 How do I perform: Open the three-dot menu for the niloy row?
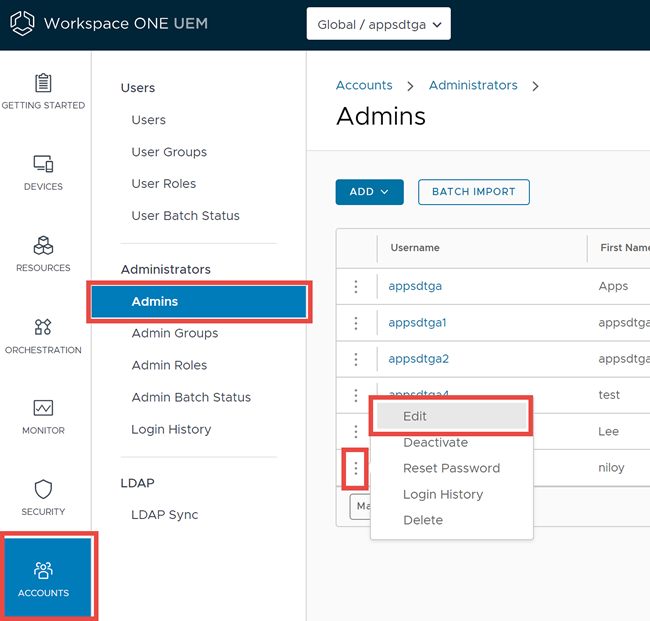pos(356,468)
